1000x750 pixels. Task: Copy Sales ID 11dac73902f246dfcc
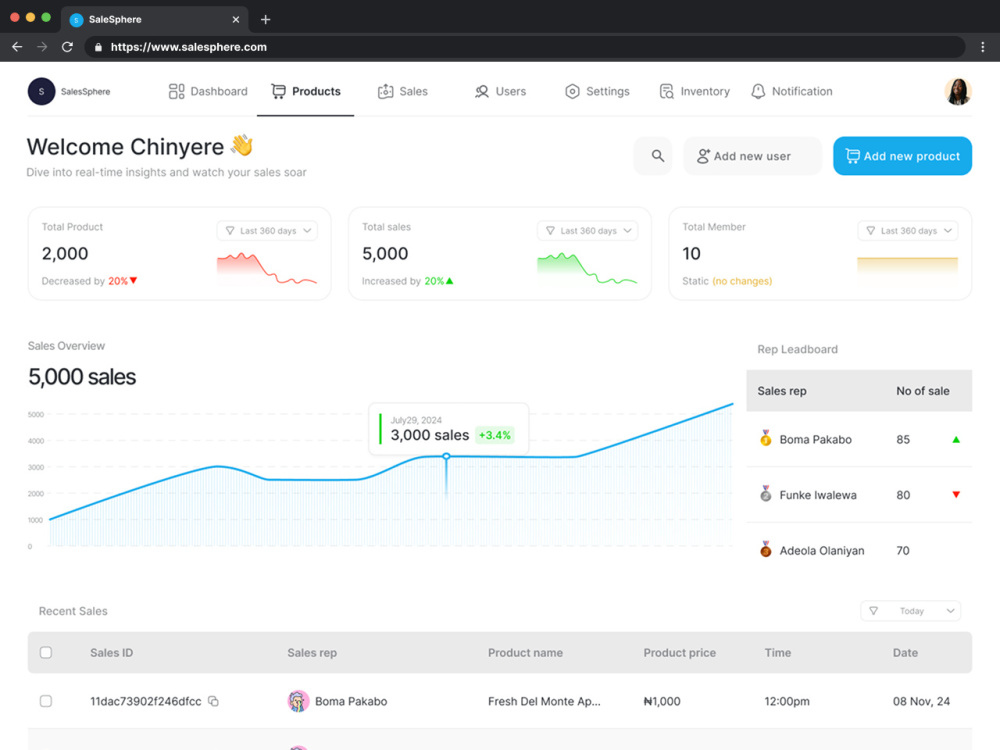(x=214, y=701)
